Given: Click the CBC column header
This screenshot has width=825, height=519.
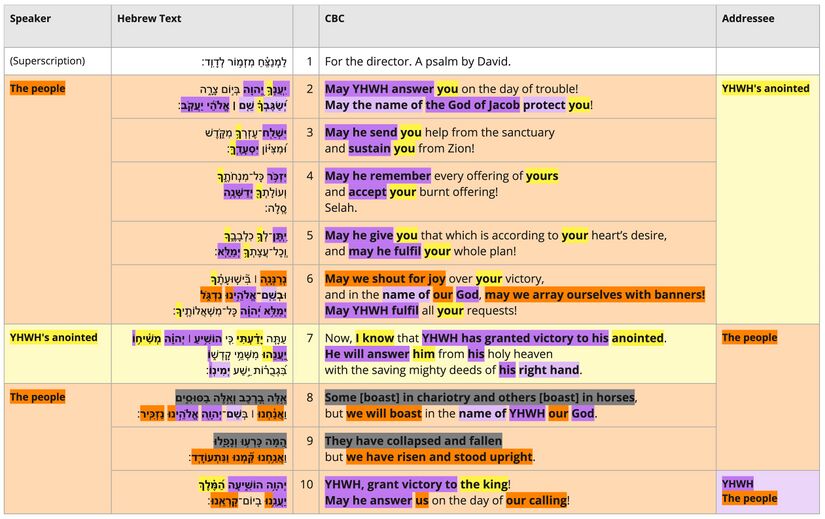Looking at the screenshot, I should pyautogui.click(x=336, y=19).
